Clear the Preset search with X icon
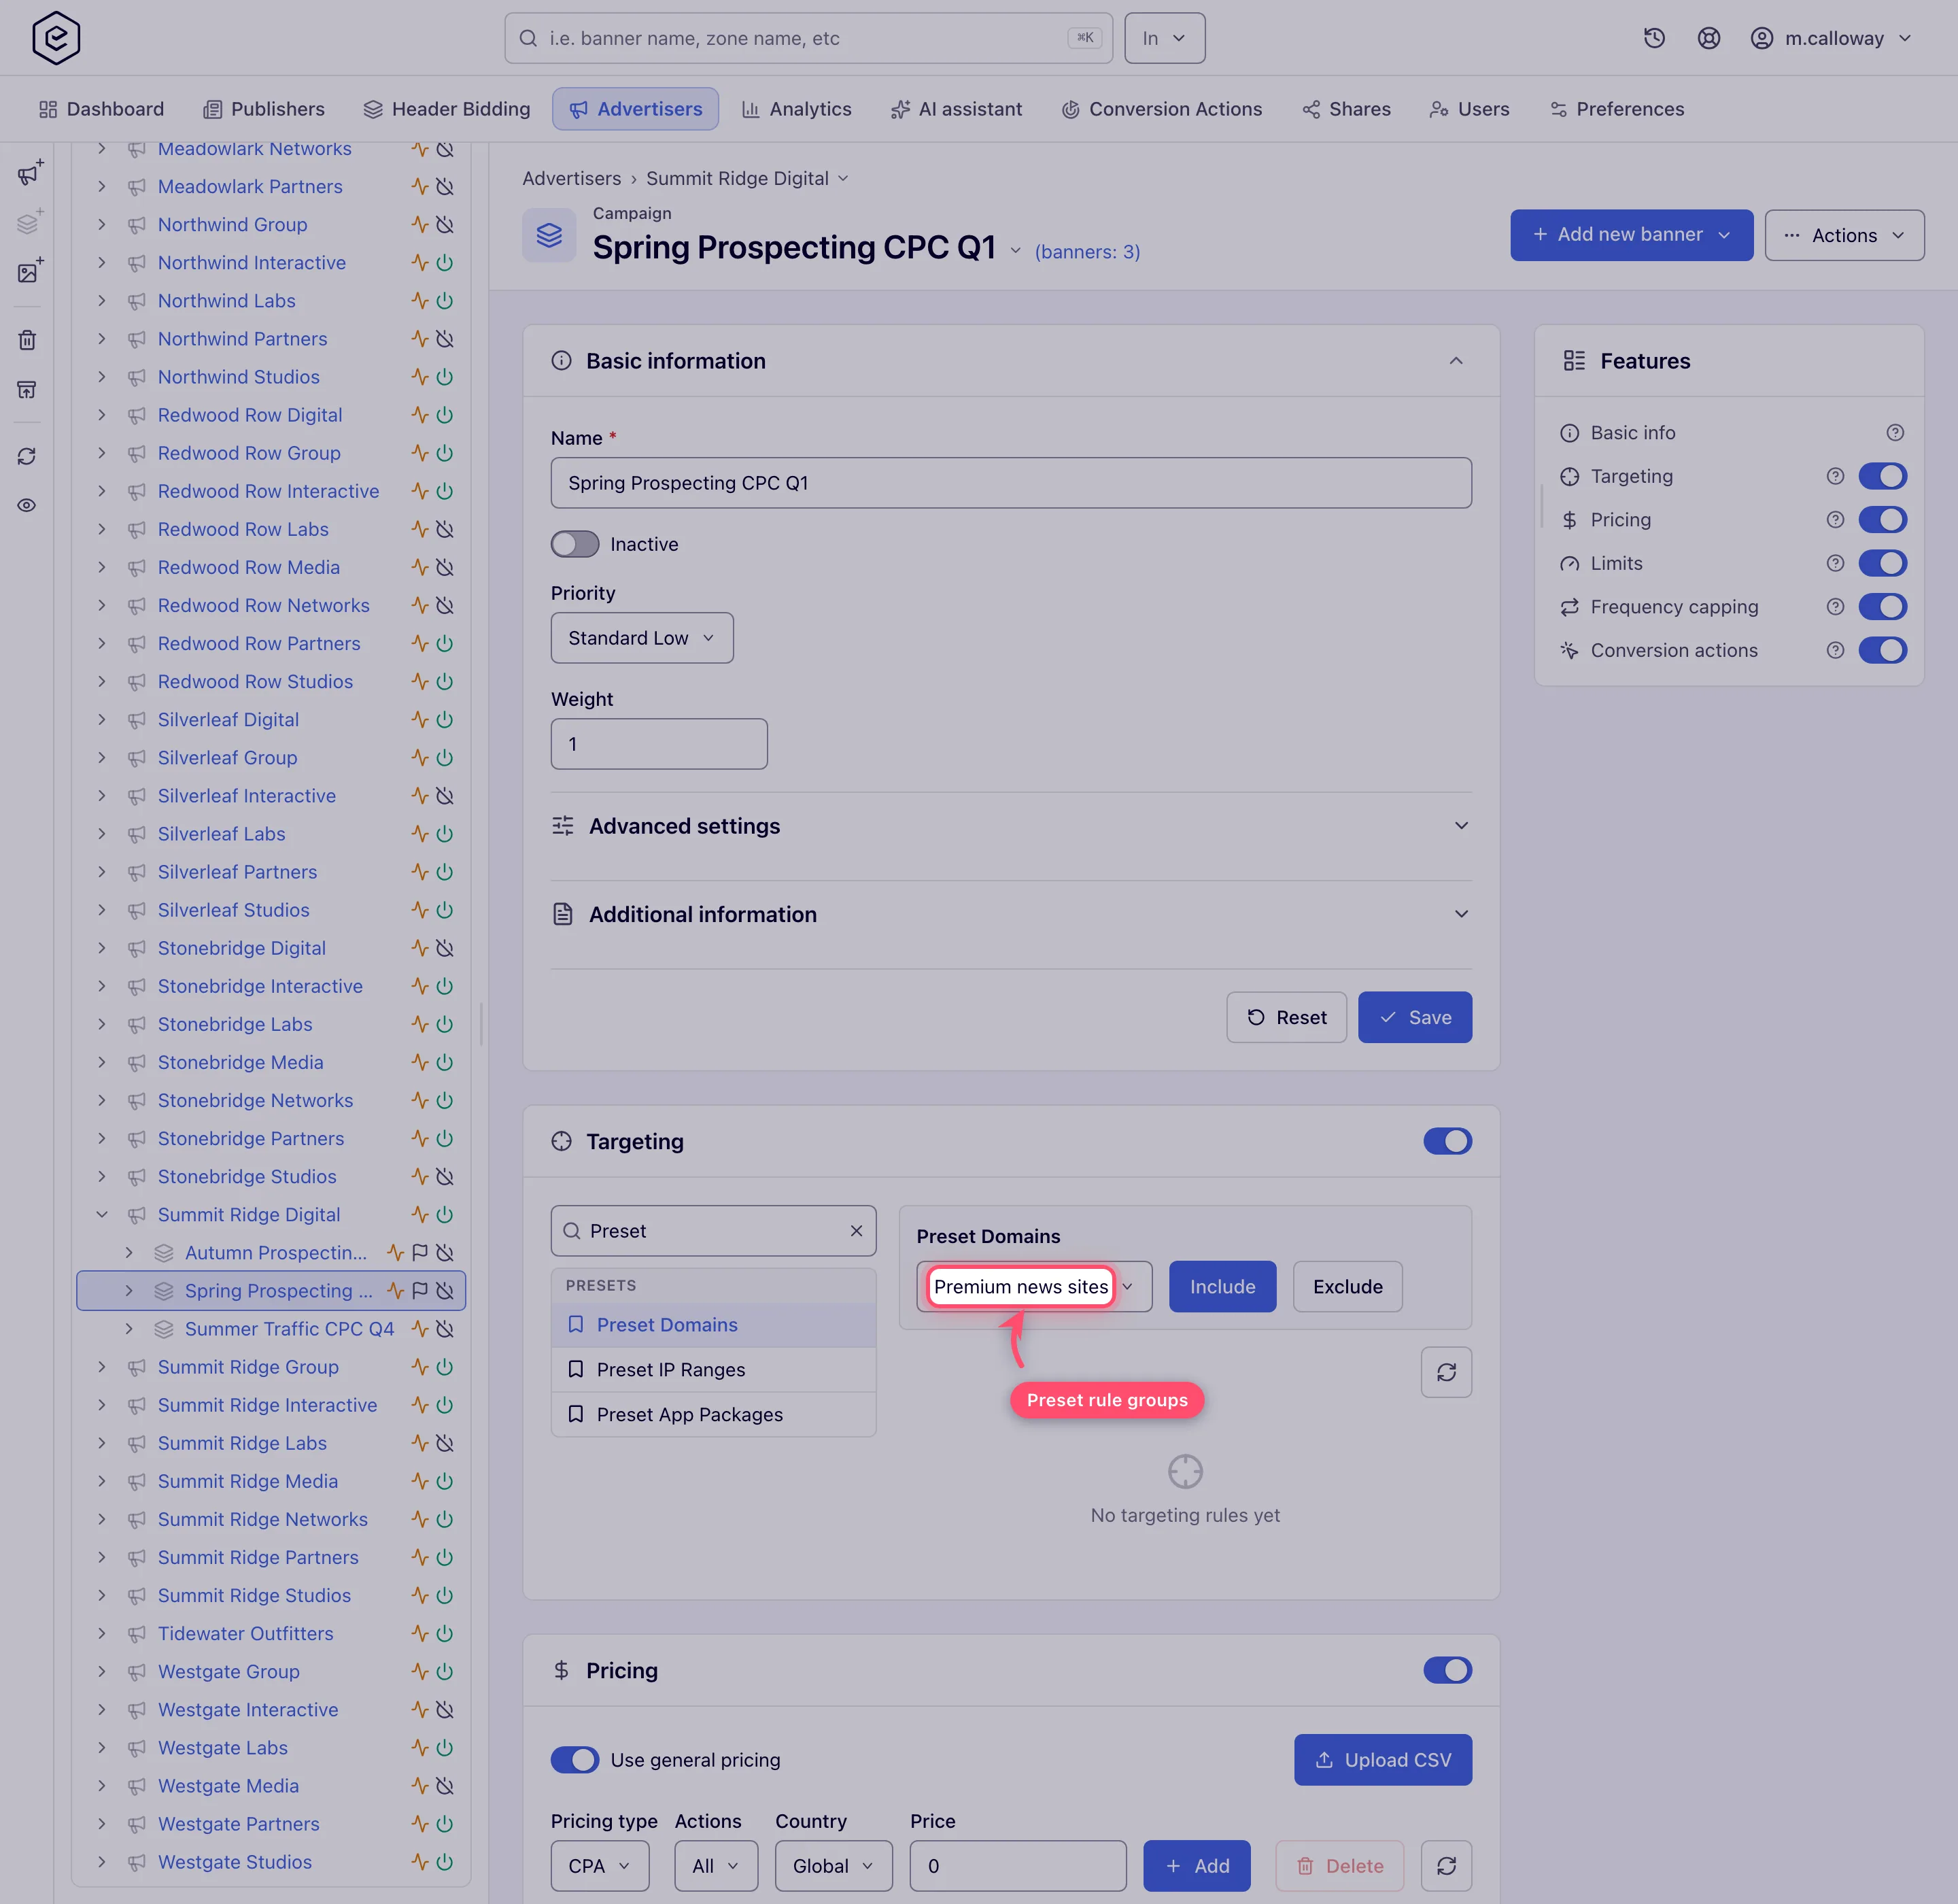 pyautogui.click(x=856, y=1231)
